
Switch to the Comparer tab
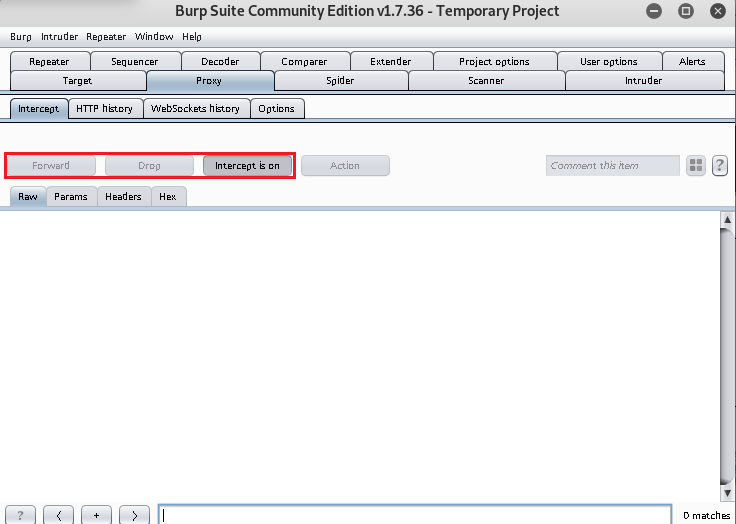(x=304, y=62)
